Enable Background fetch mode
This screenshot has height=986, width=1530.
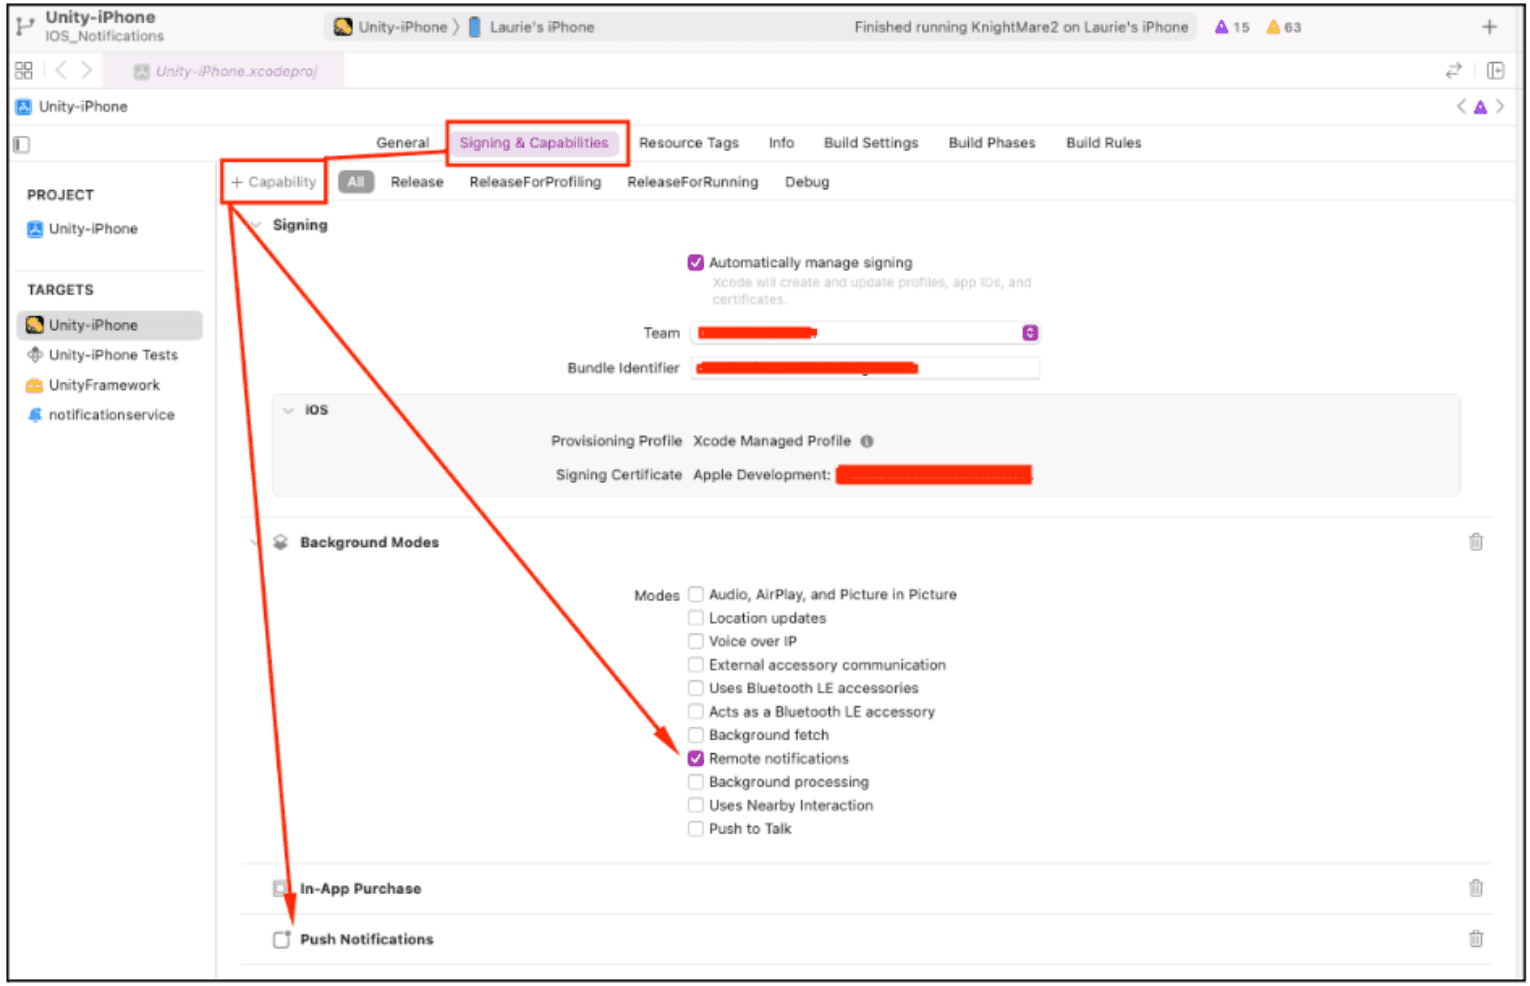696,735
